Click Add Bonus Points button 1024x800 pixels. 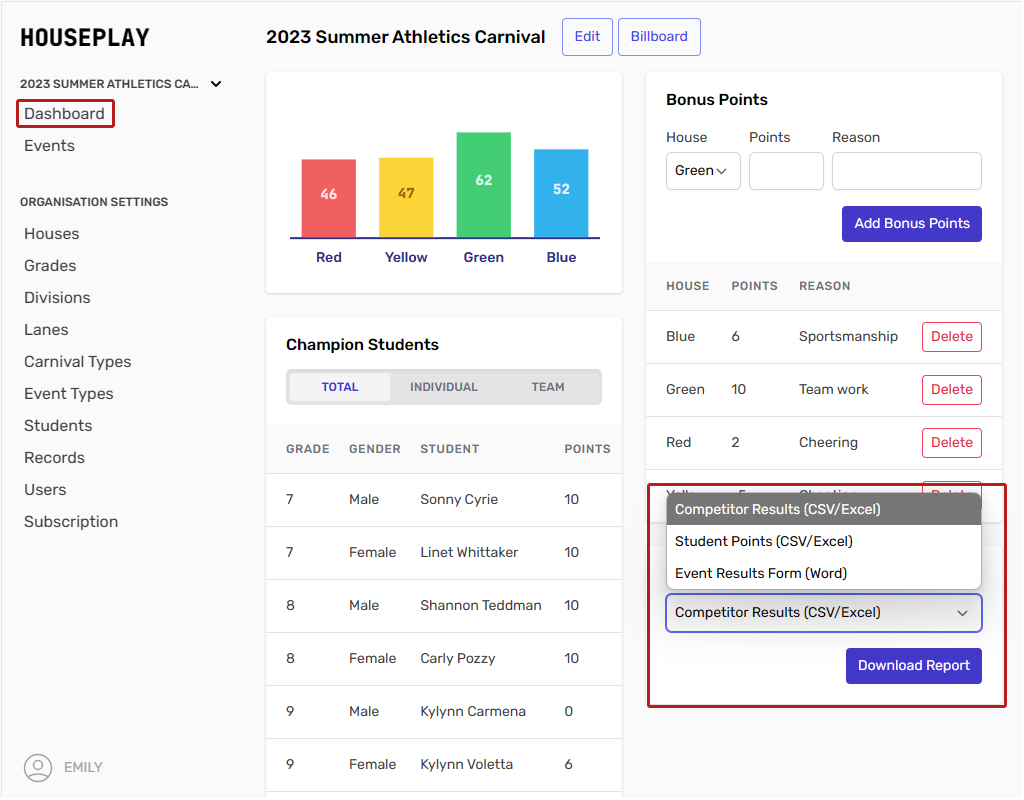click(911, 224)
